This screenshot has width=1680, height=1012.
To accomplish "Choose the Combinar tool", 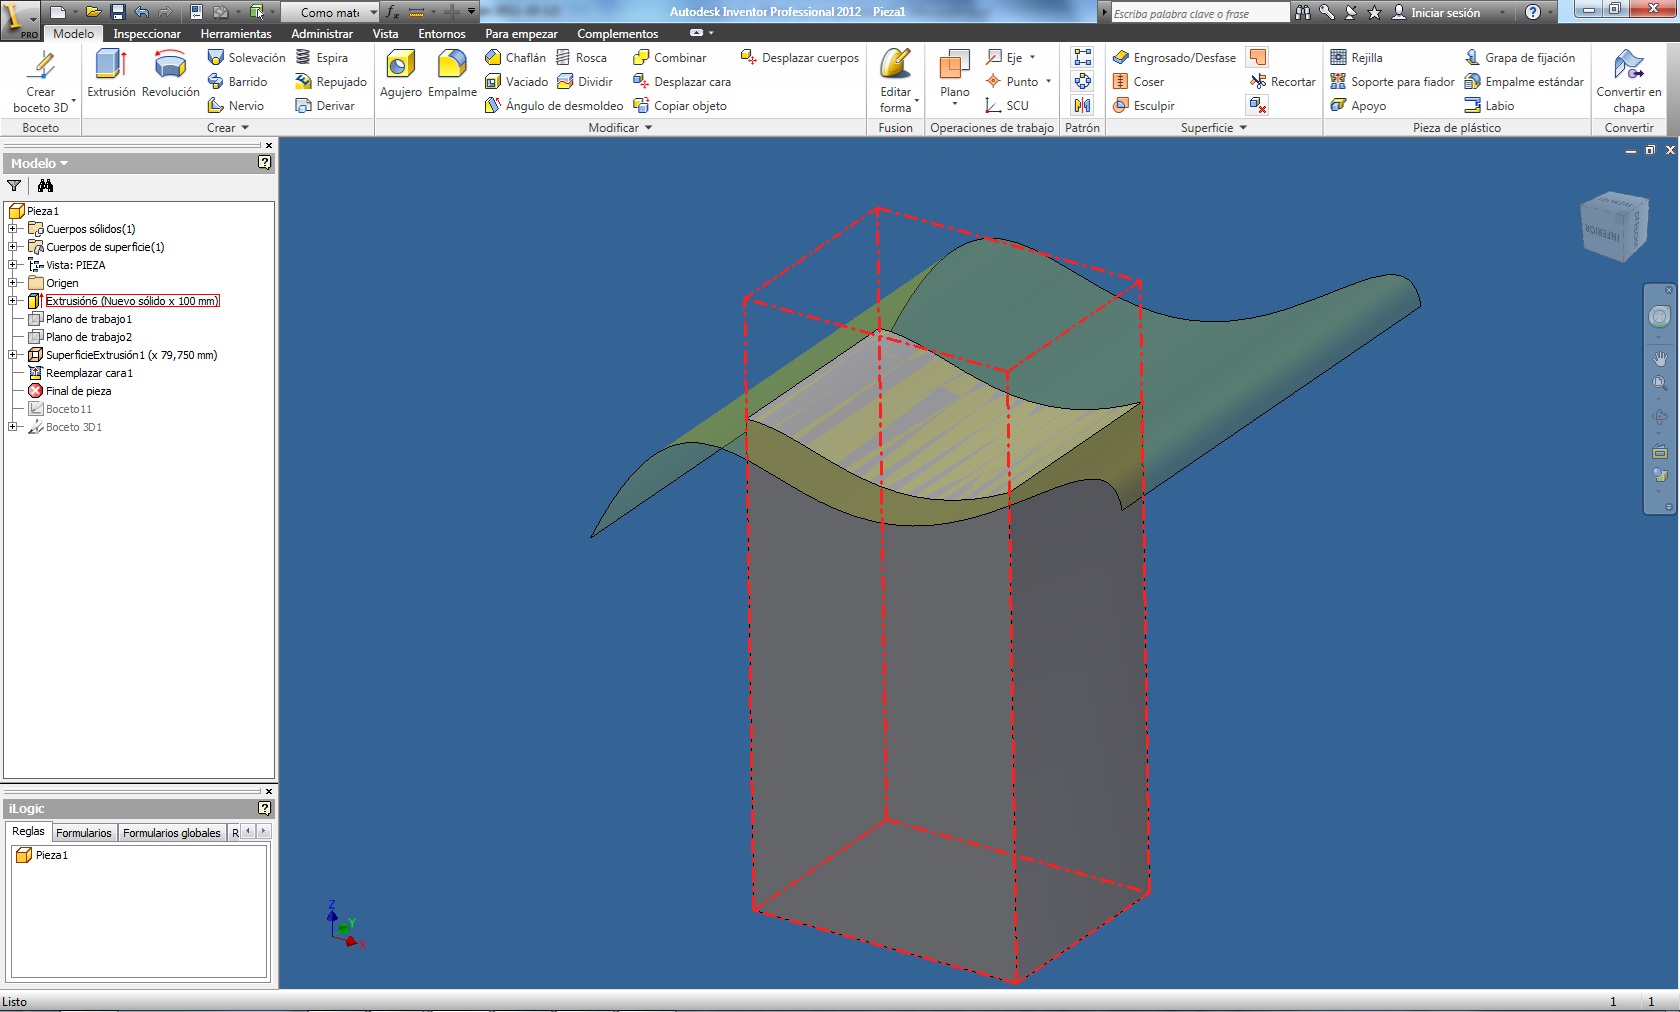I will [670, 58].
